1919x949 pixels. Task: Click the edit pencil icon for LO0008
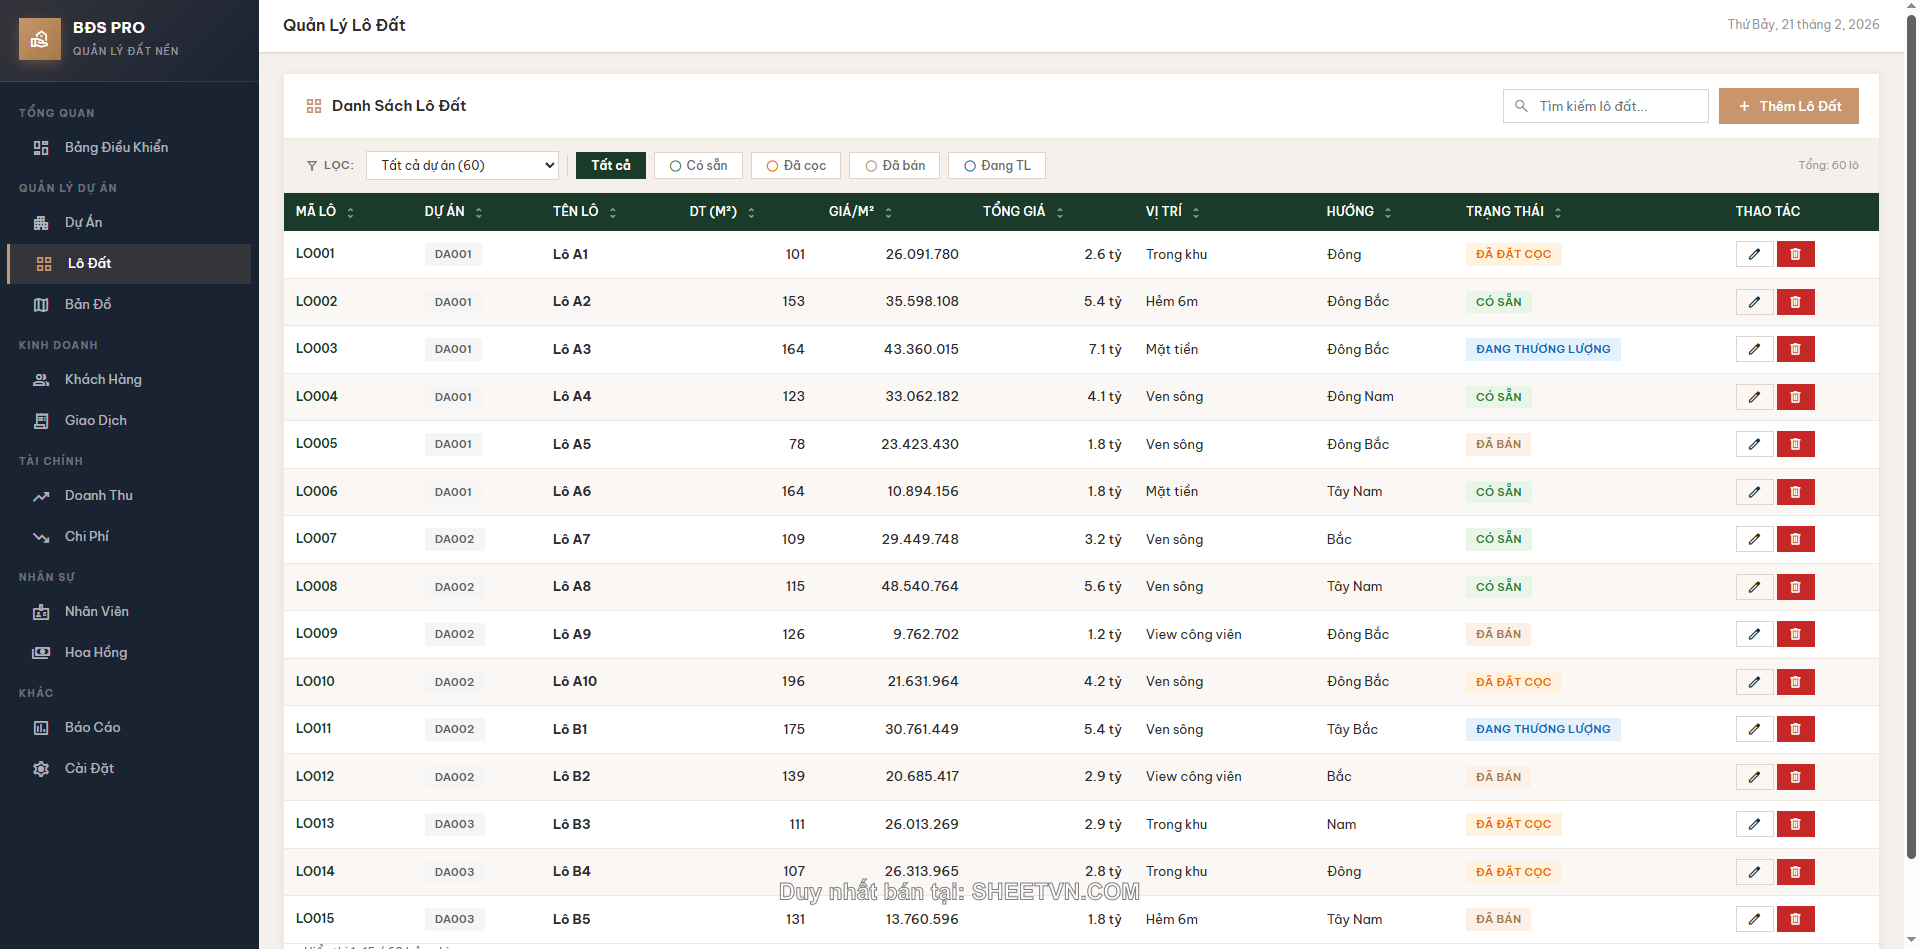(1754, 587)
